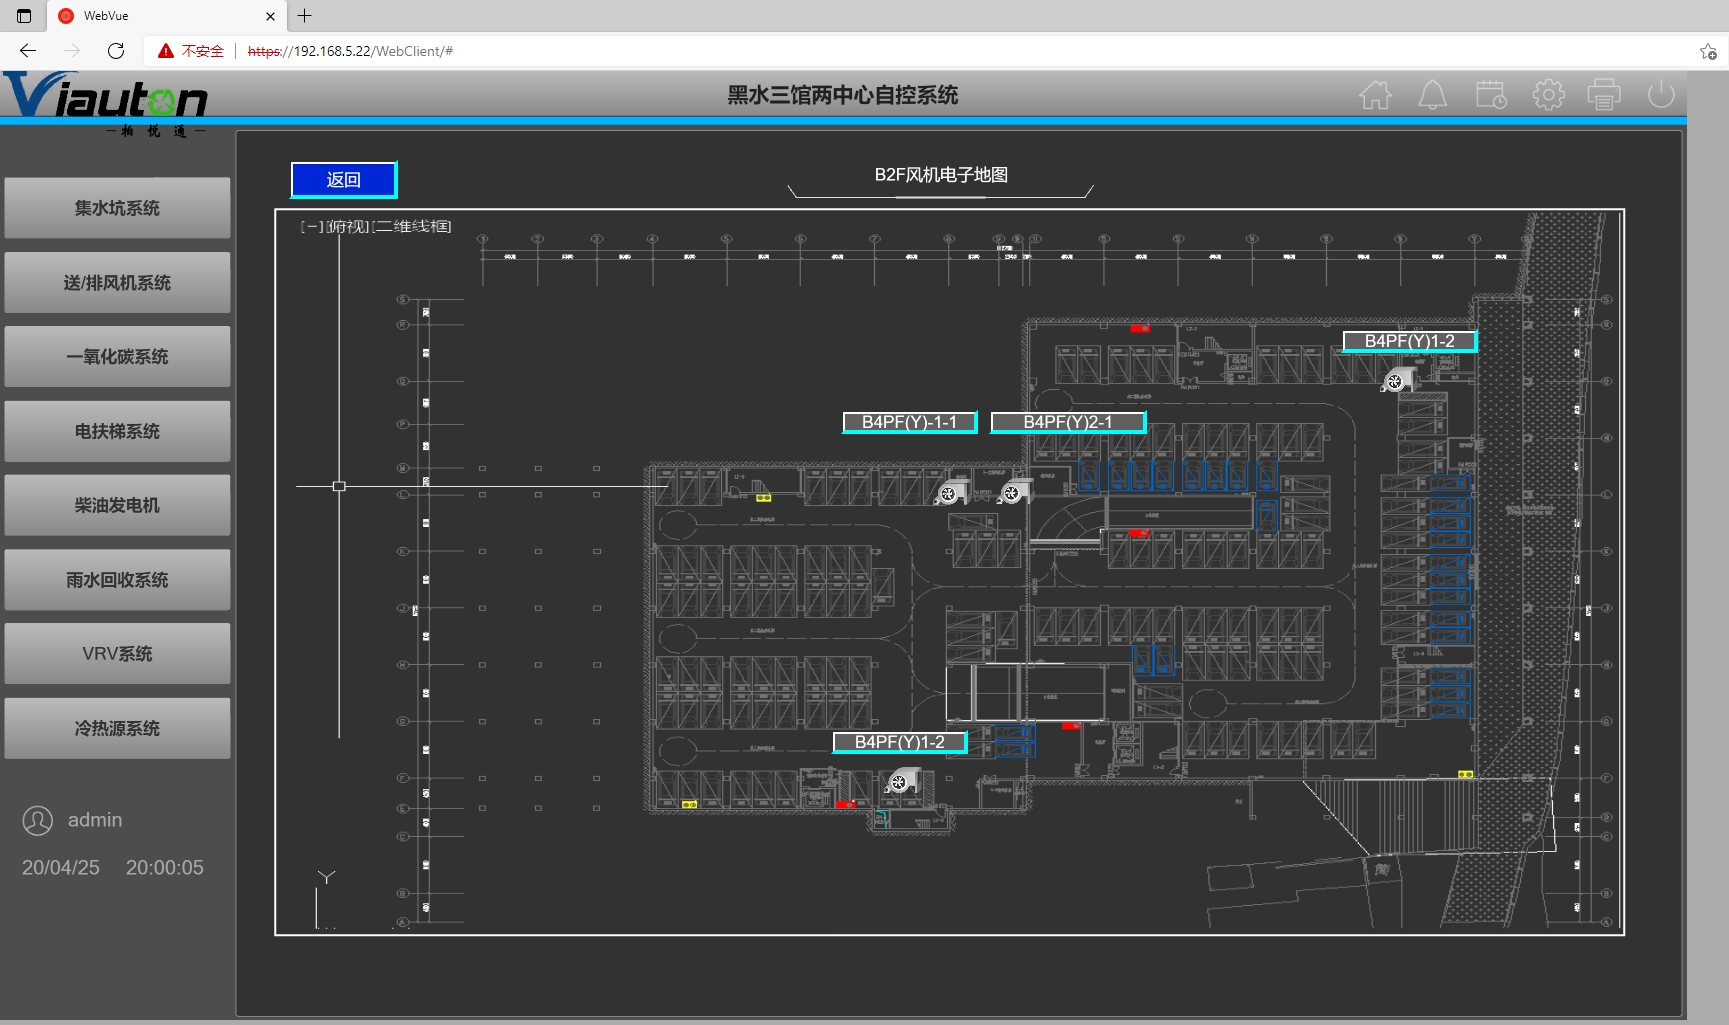The width and height of the screenshot is (1729, 1025).
Task: Select the fan icon below B4PF(Y)-1-1
Action: click(x=951, y=492)
